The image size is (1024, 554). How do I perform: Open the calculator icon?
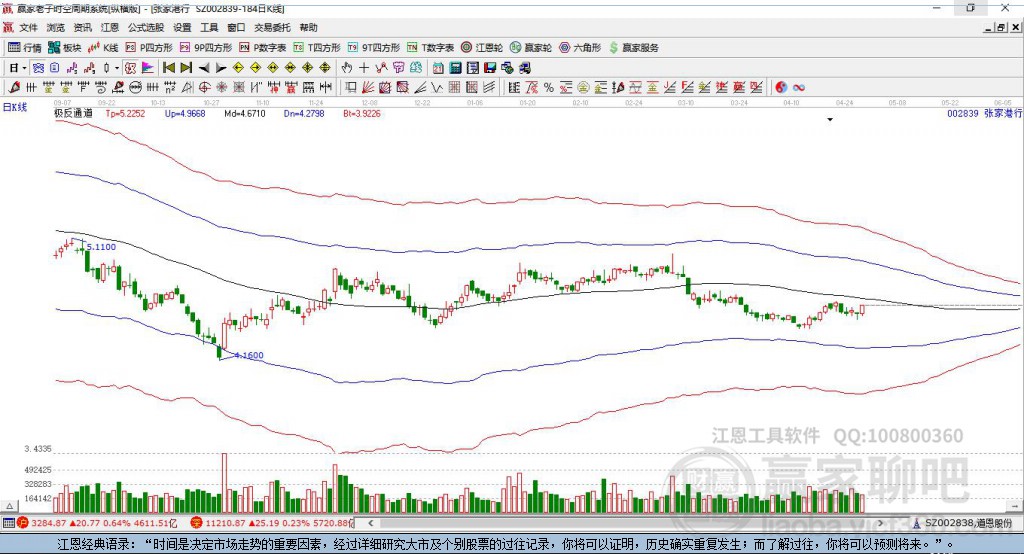[x=455, y=68]
